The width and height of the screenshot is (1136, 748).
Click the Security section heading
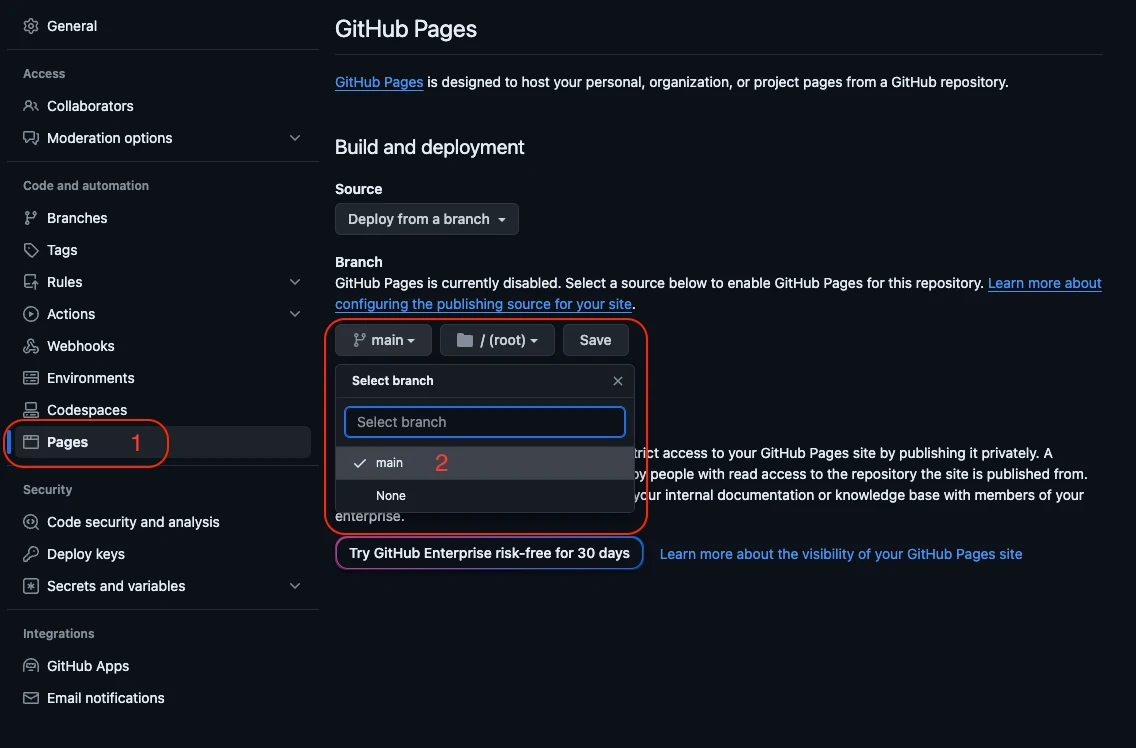coord(47,489)
